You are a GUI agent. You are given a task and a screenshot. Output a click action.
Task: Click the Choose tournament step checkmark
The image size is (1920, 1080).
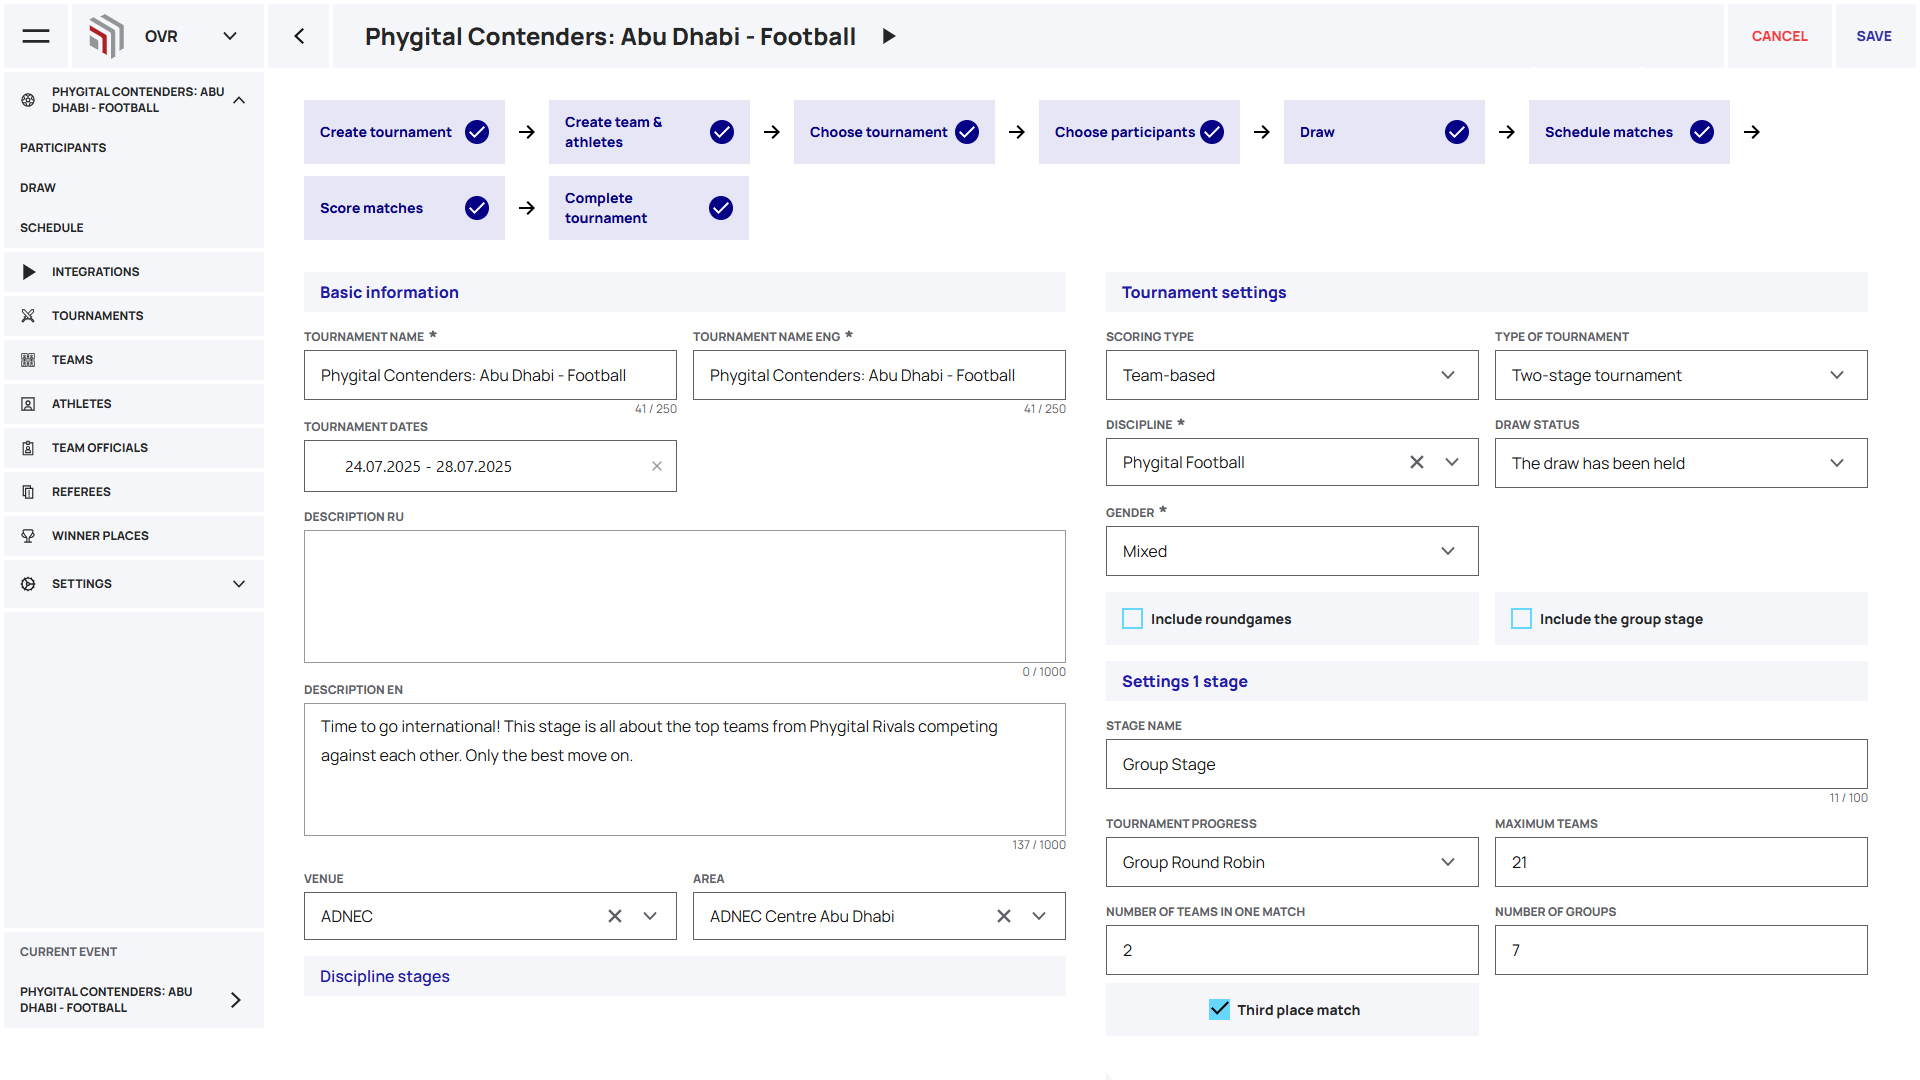pos(967,132)
